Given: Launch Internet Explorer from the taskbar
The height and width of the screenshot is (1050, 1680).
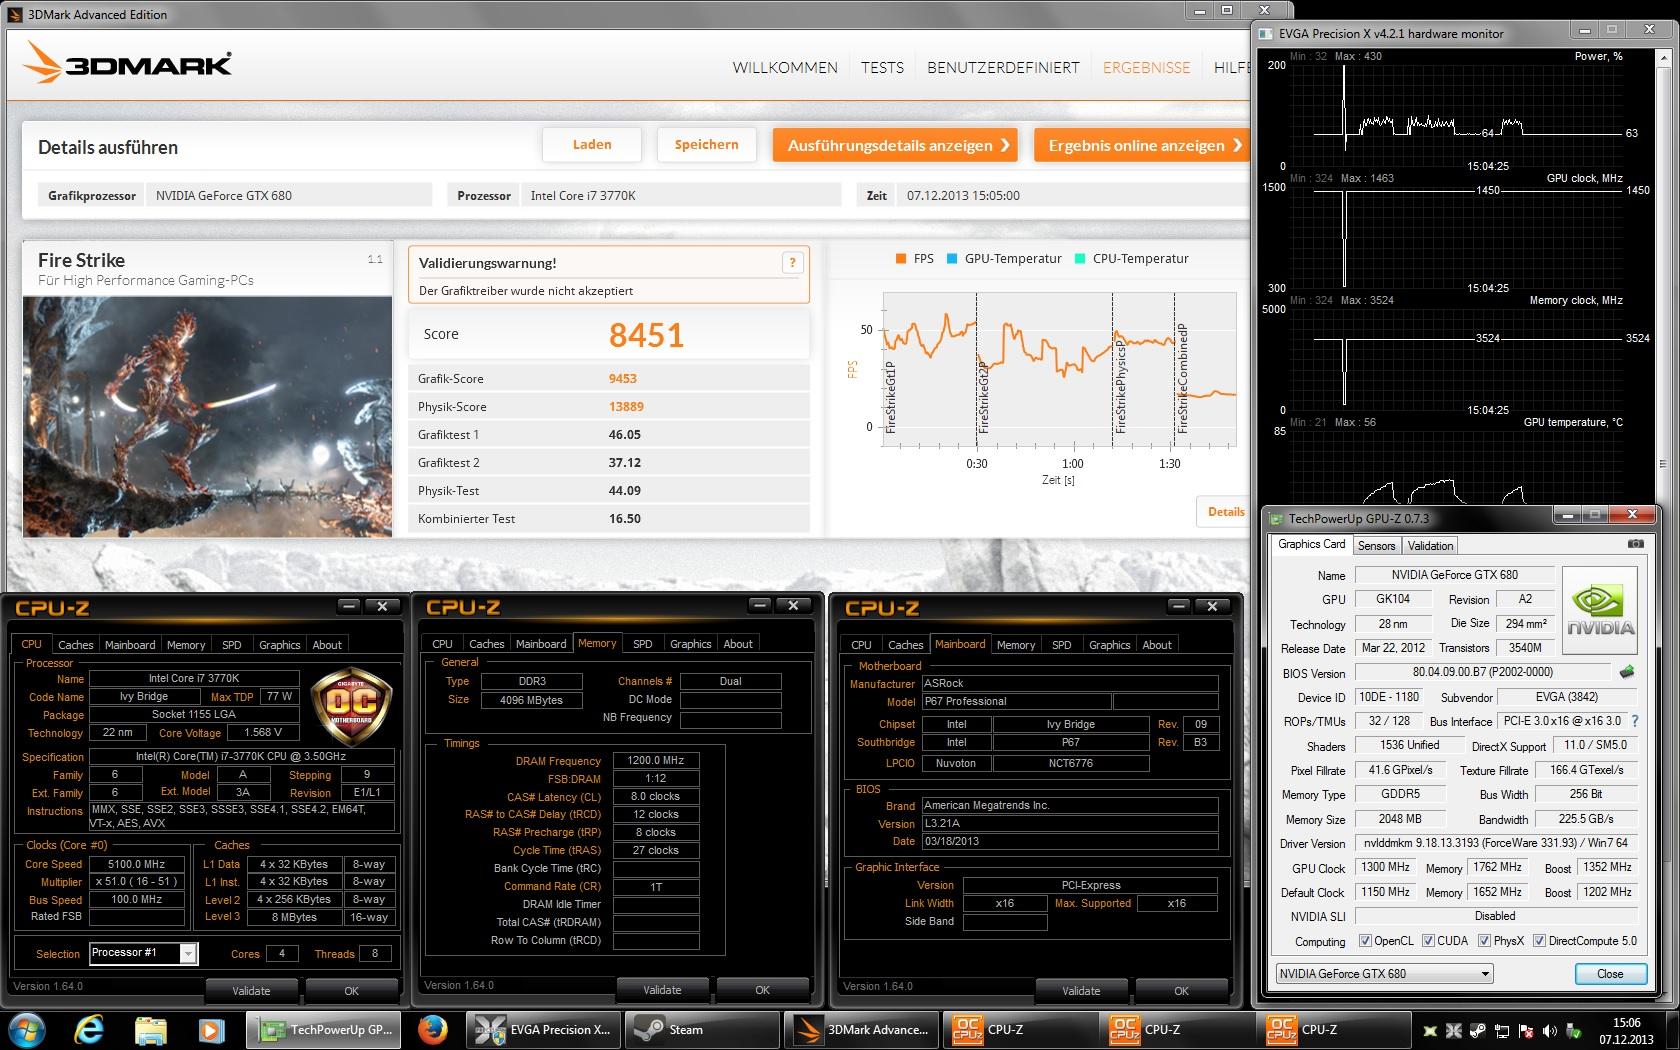Looking at the screenshot, I should (89, 1029).
